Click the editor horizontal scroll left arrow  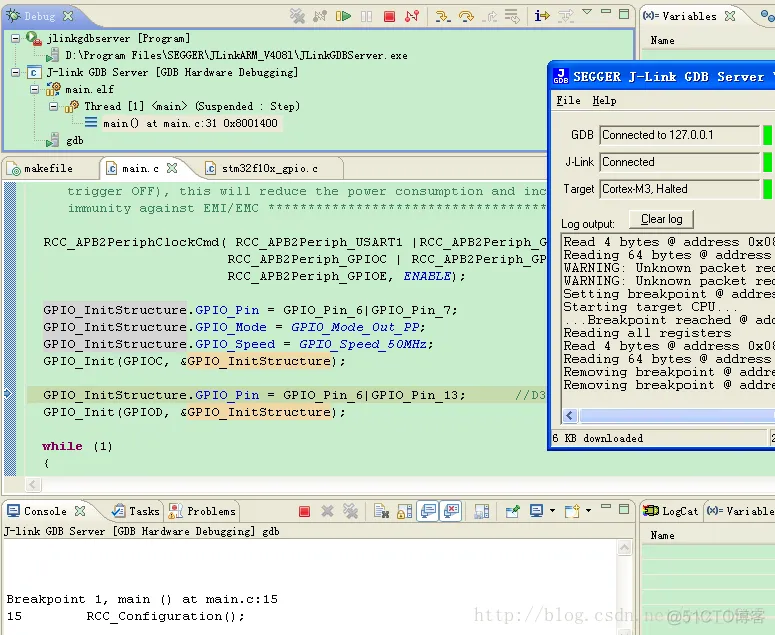pyautogui.click(x=33, y=484)
